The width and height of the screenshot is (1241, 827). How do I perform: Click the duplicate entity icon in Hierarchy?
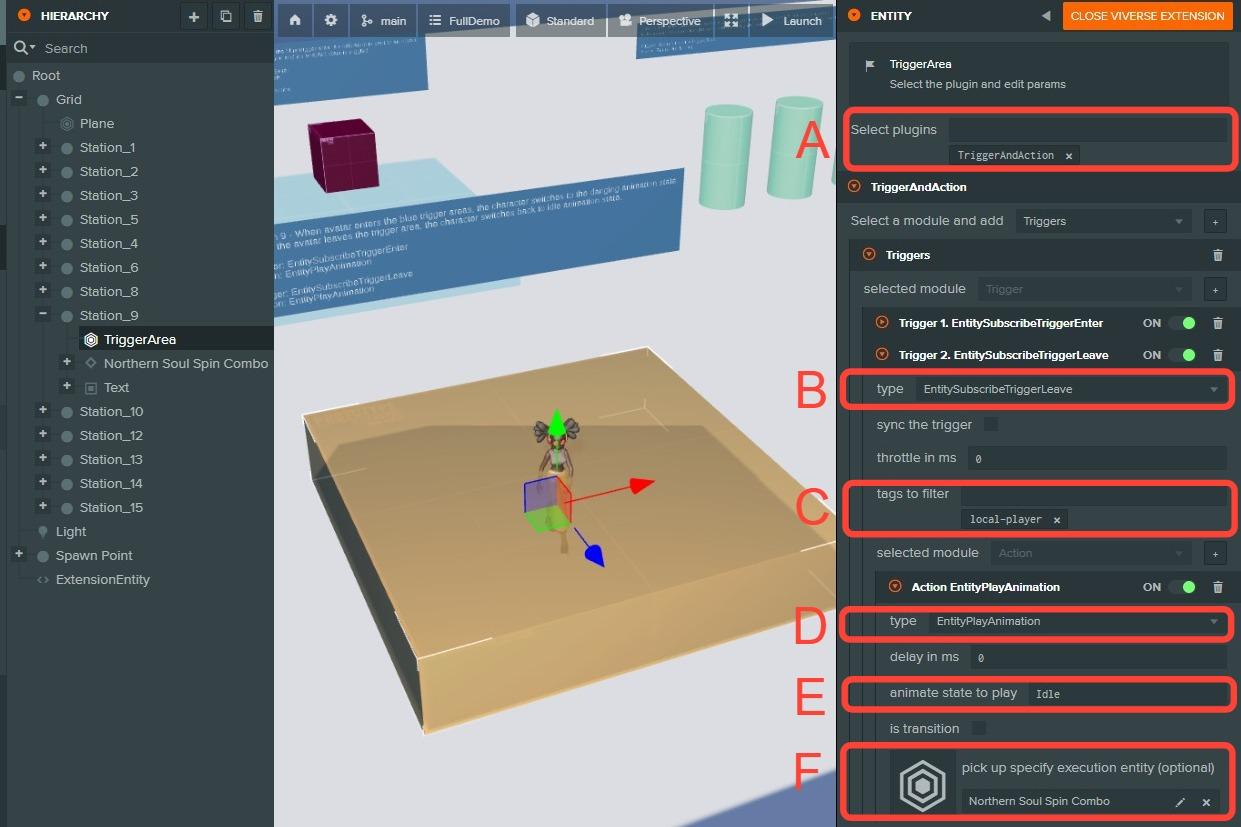click(x=226, y=16)
